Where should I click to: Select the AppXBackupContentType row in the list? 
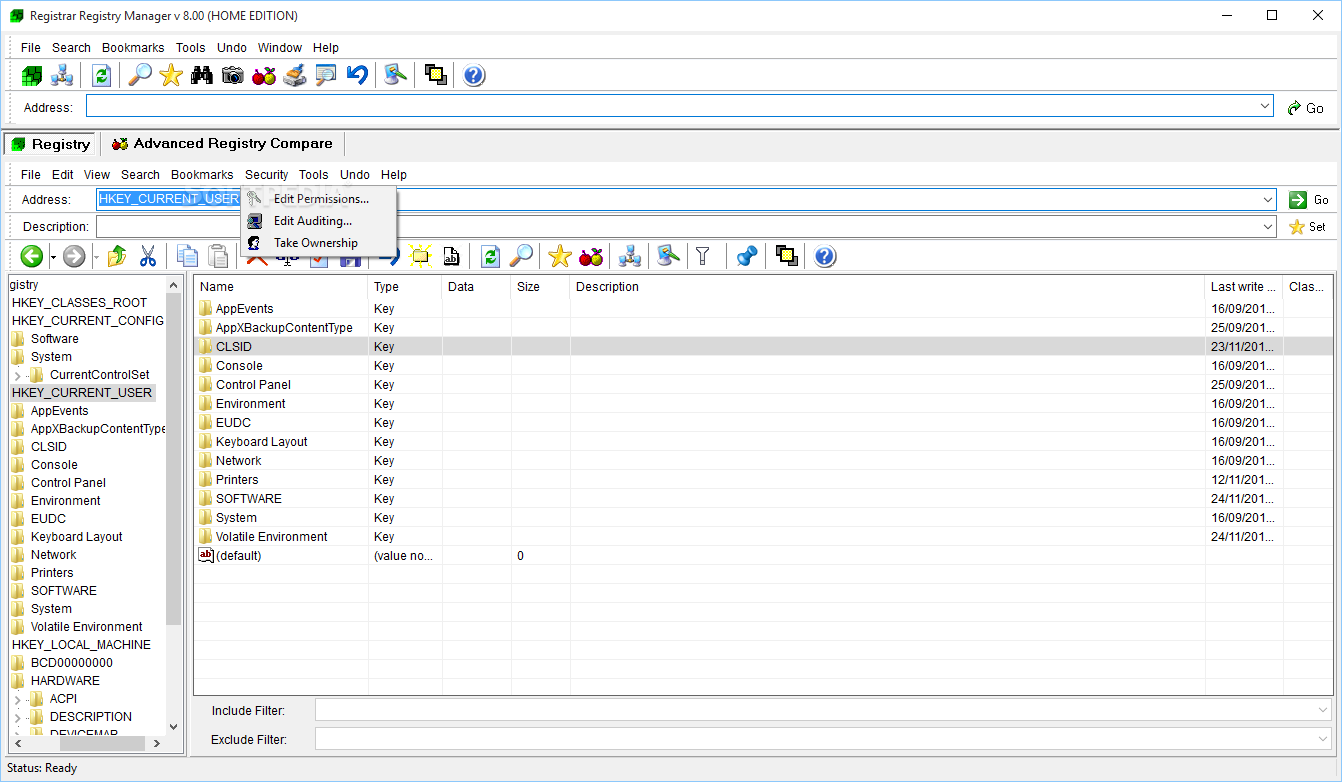pos(763,328)
